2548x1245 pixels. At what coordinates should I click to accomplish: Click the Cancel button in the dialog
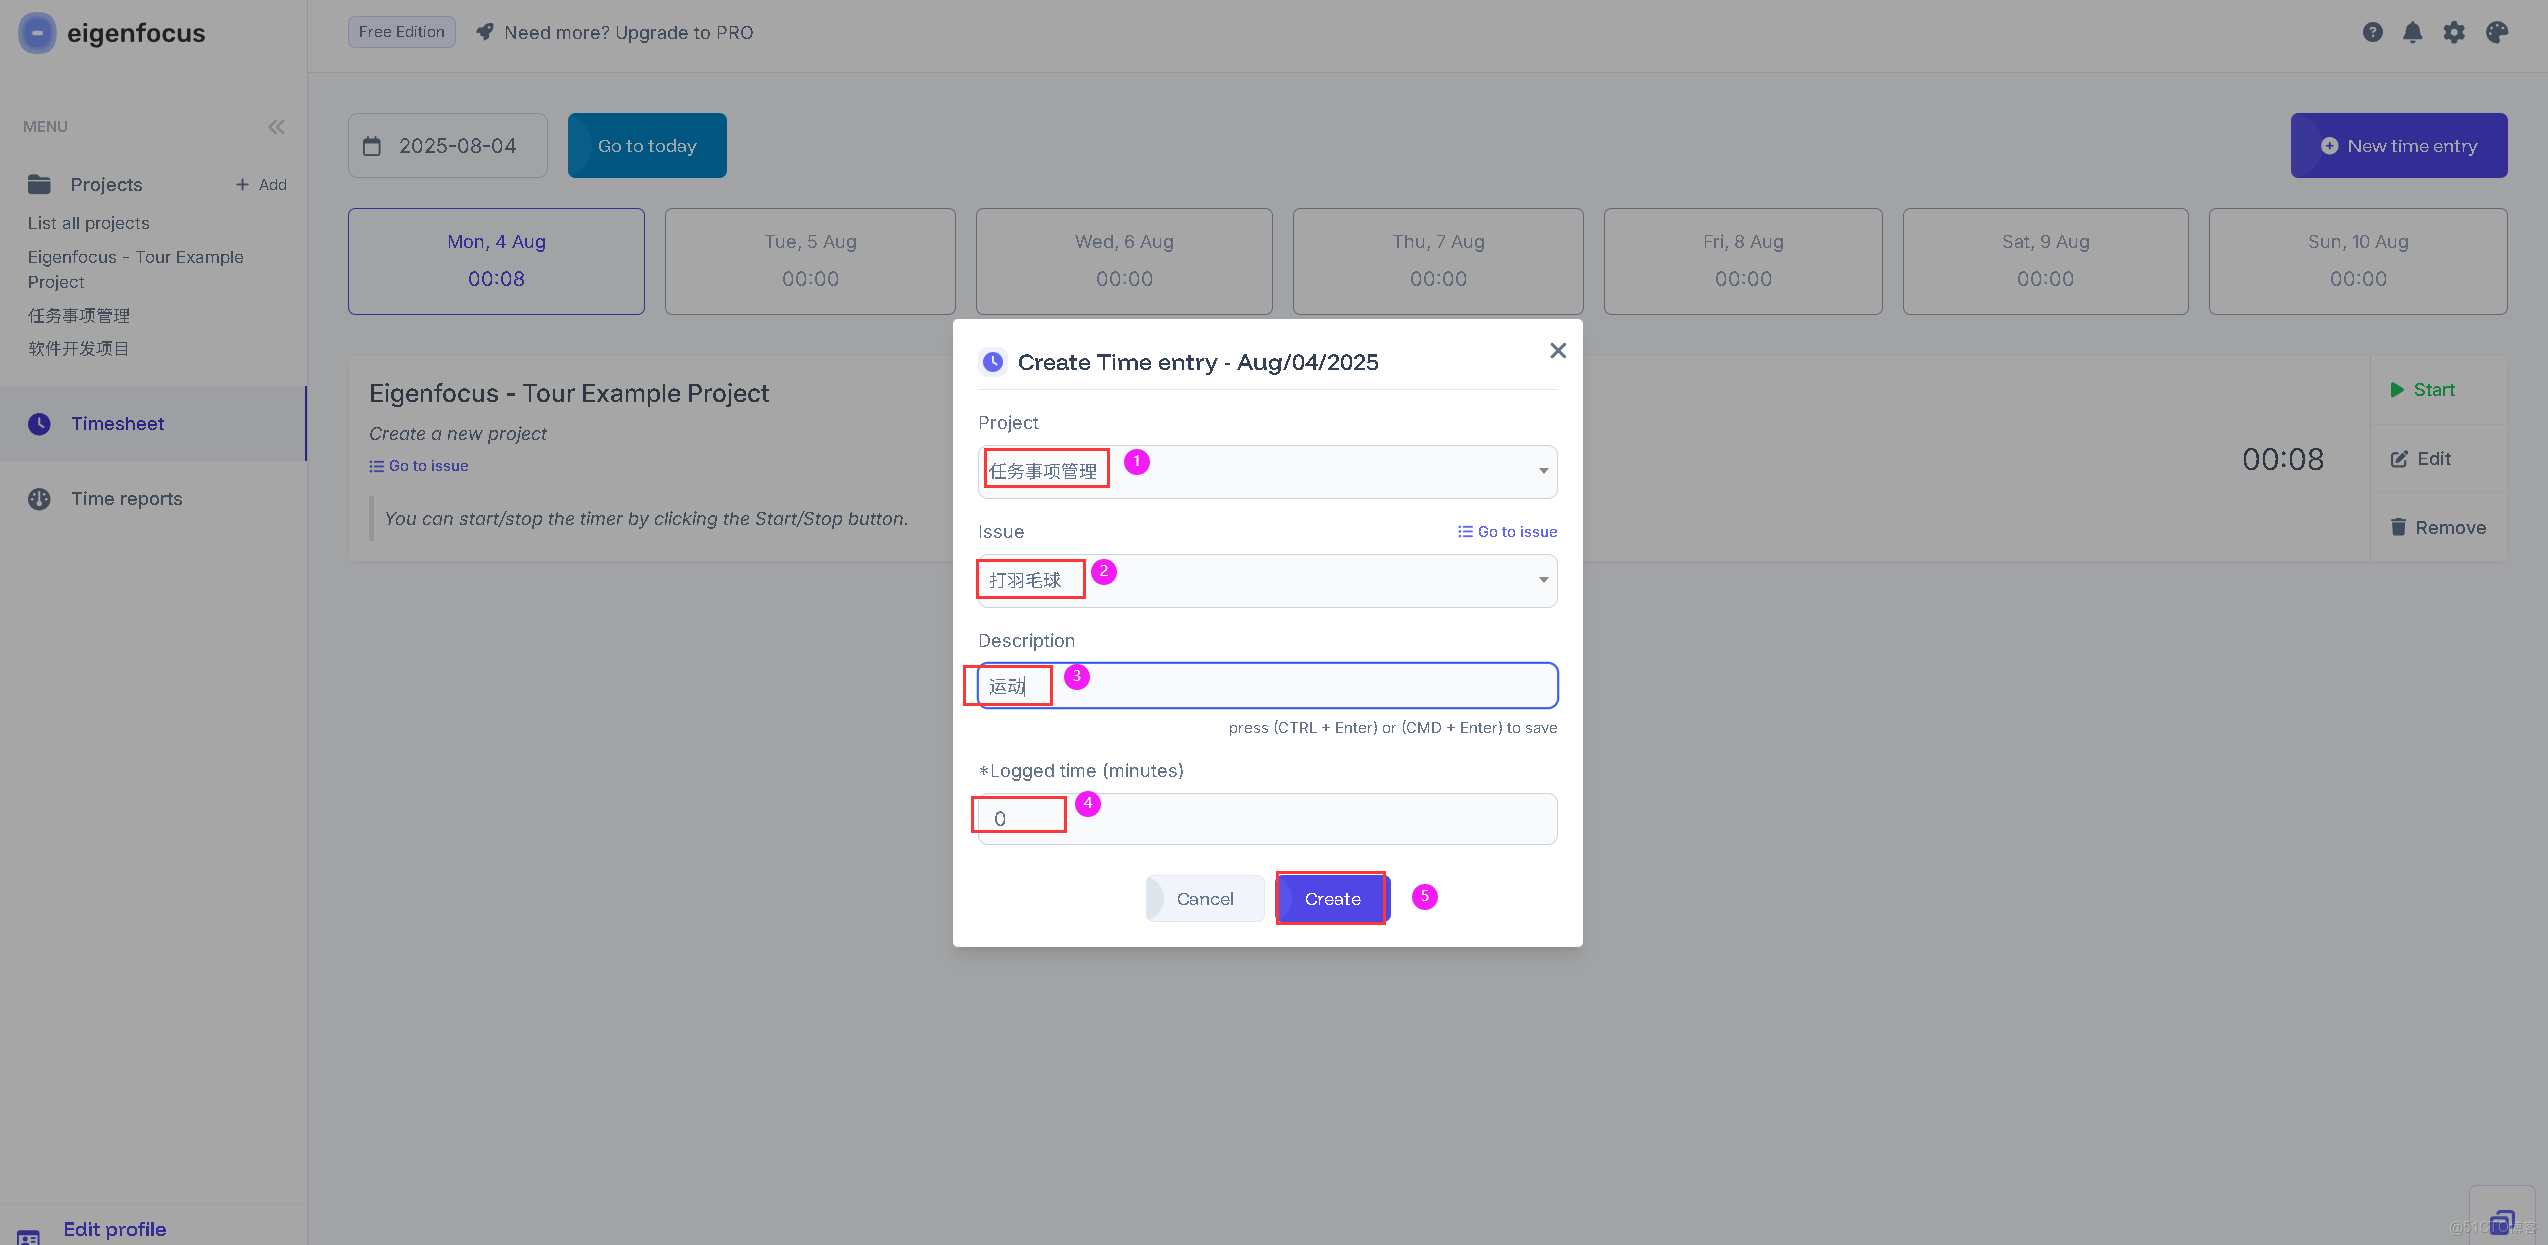pyautogui.click(x=1204, y=899)
